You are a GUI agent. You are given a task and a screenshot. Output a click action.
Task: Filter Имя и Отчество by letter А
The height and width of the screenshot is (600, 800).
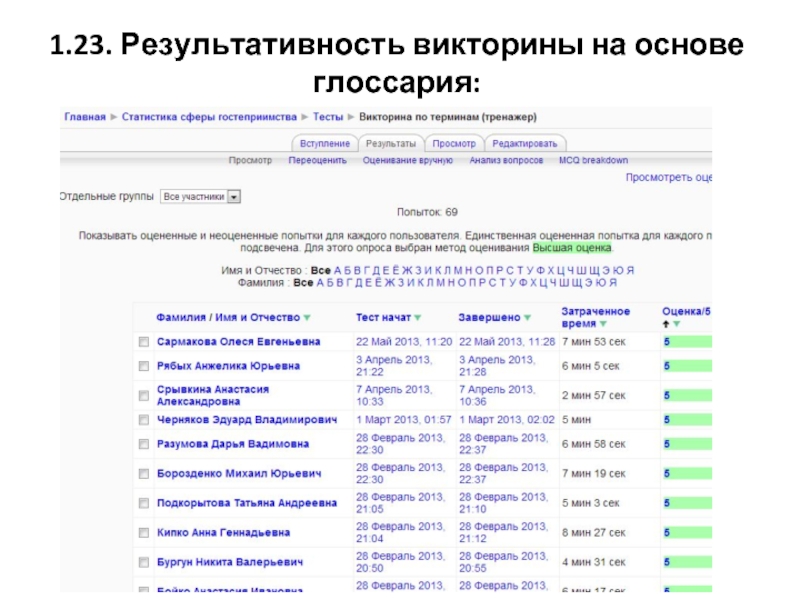tap(337, 270)
